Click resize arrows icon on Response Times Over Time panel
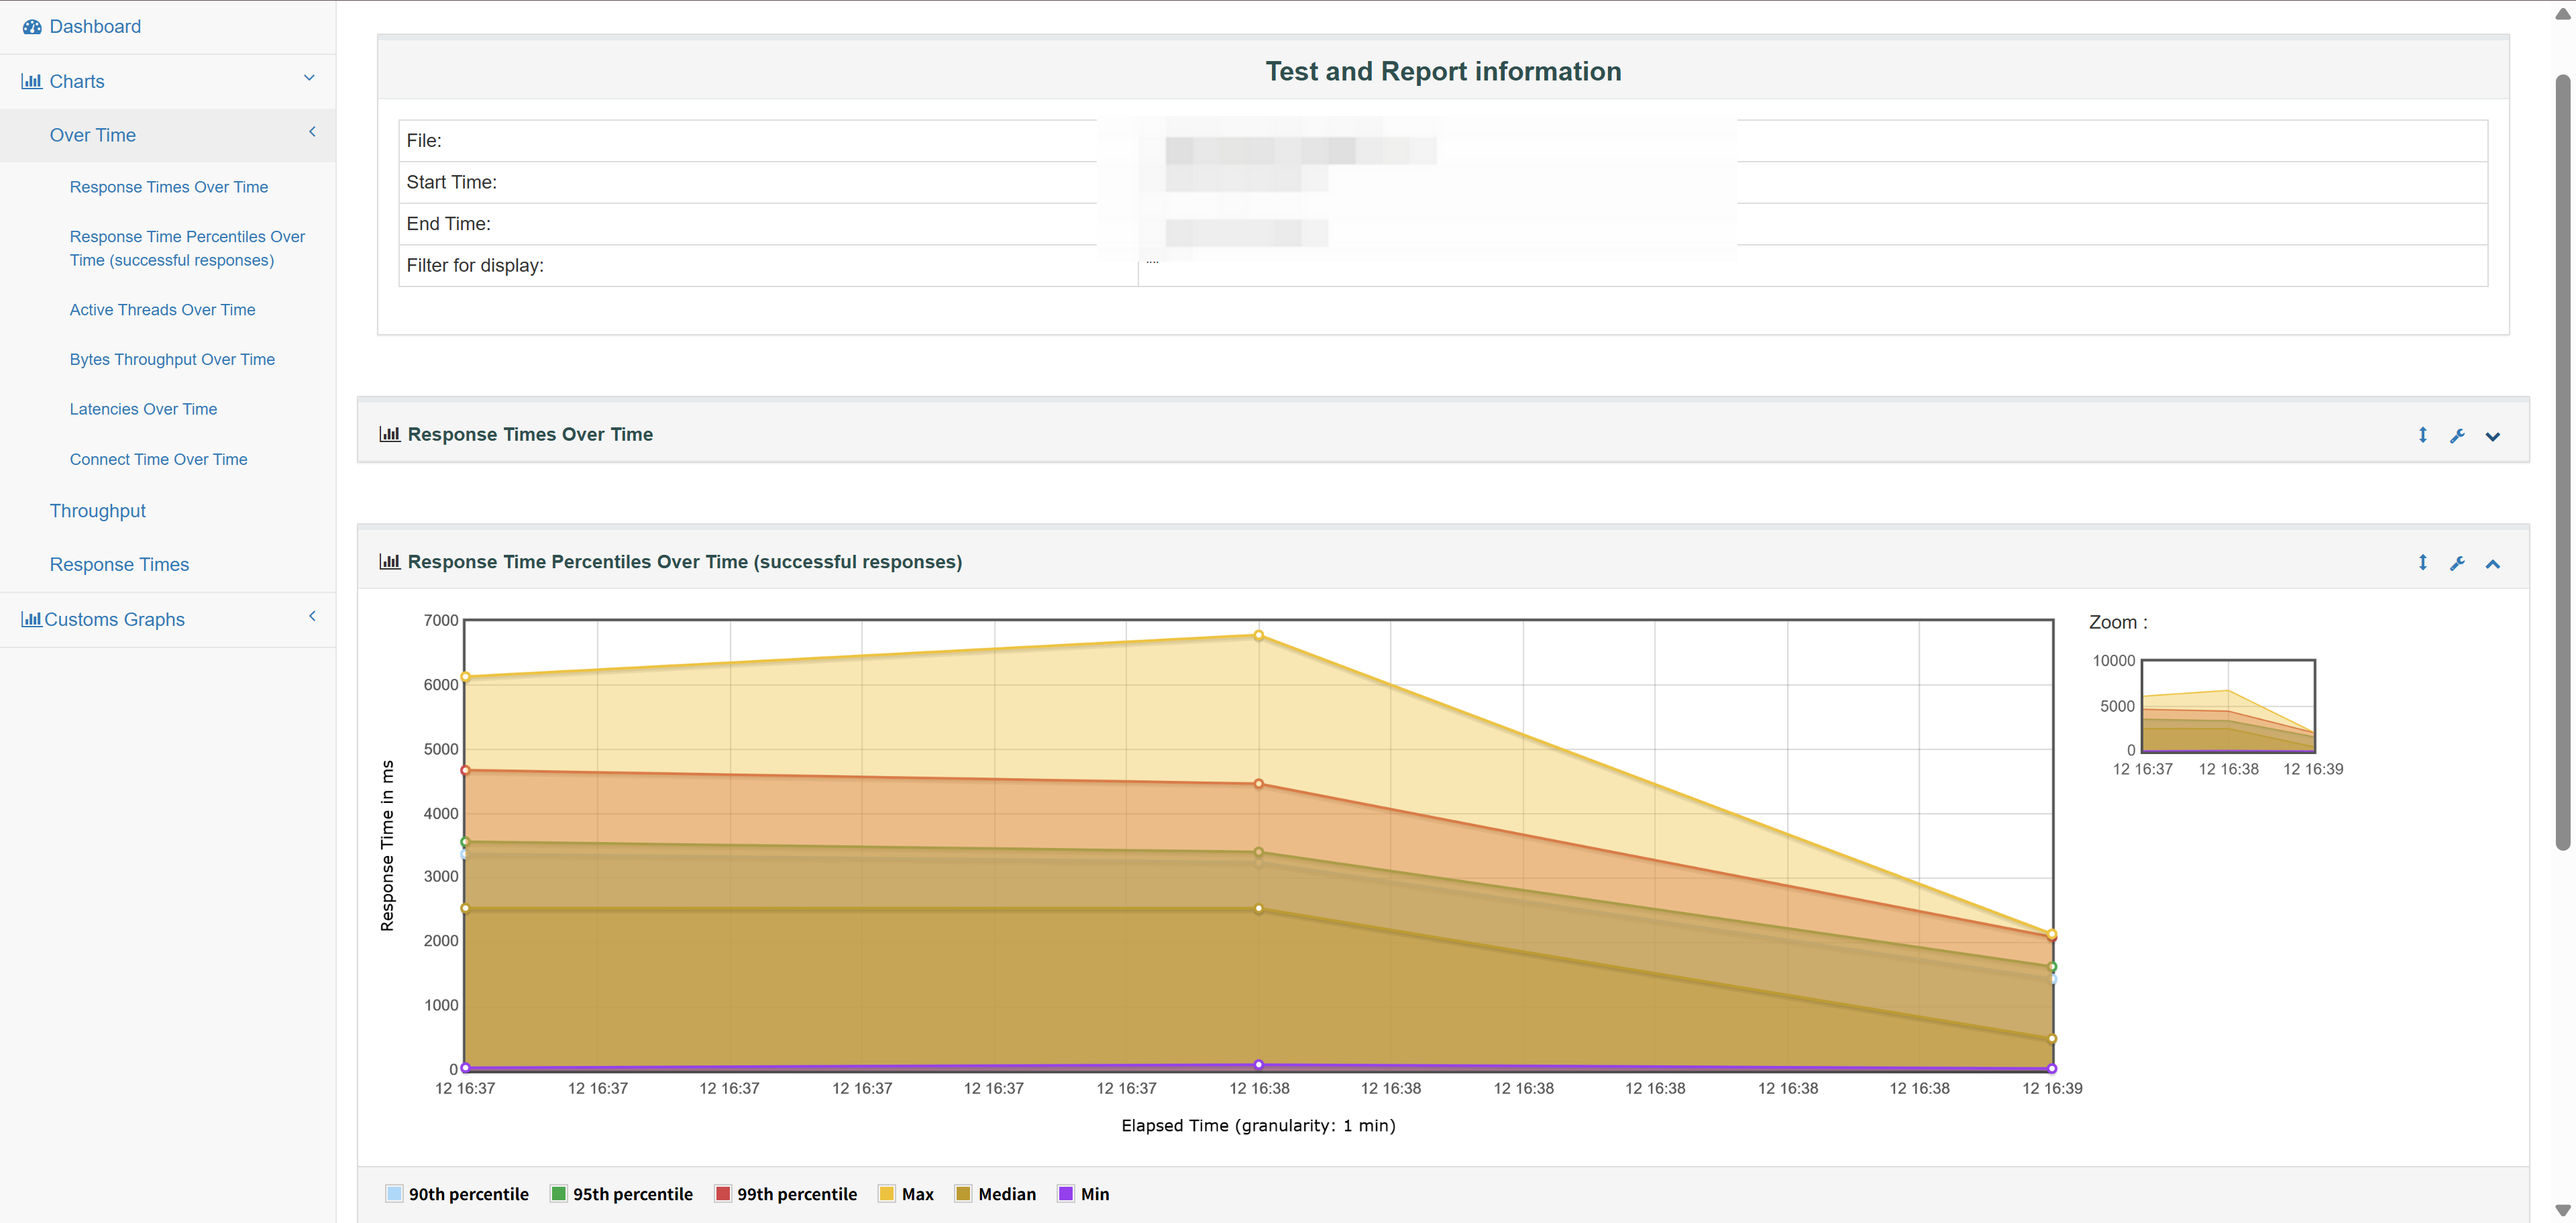 pos(2422,435)
